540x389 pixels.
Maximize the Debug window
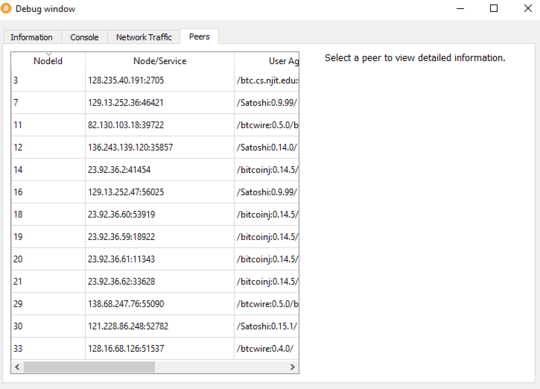point(494,9)
